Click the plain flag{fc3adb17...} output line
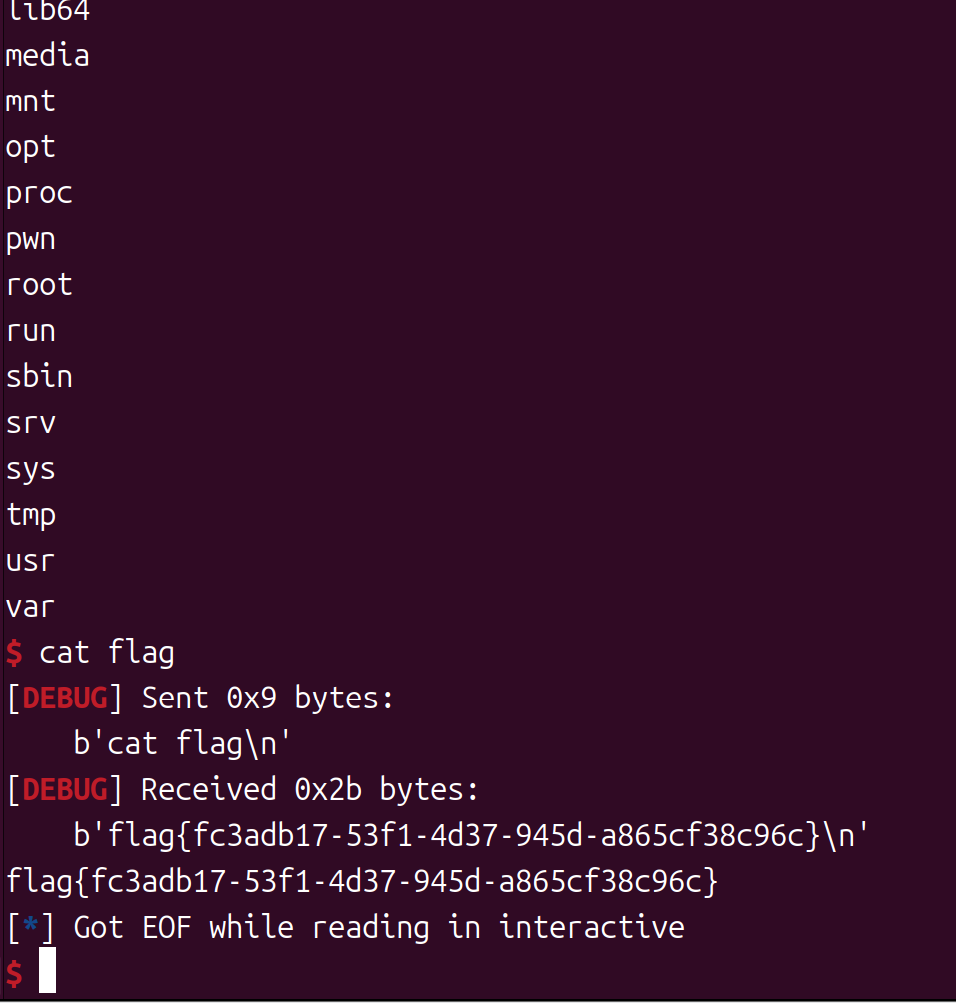 (x=362, y=881)
